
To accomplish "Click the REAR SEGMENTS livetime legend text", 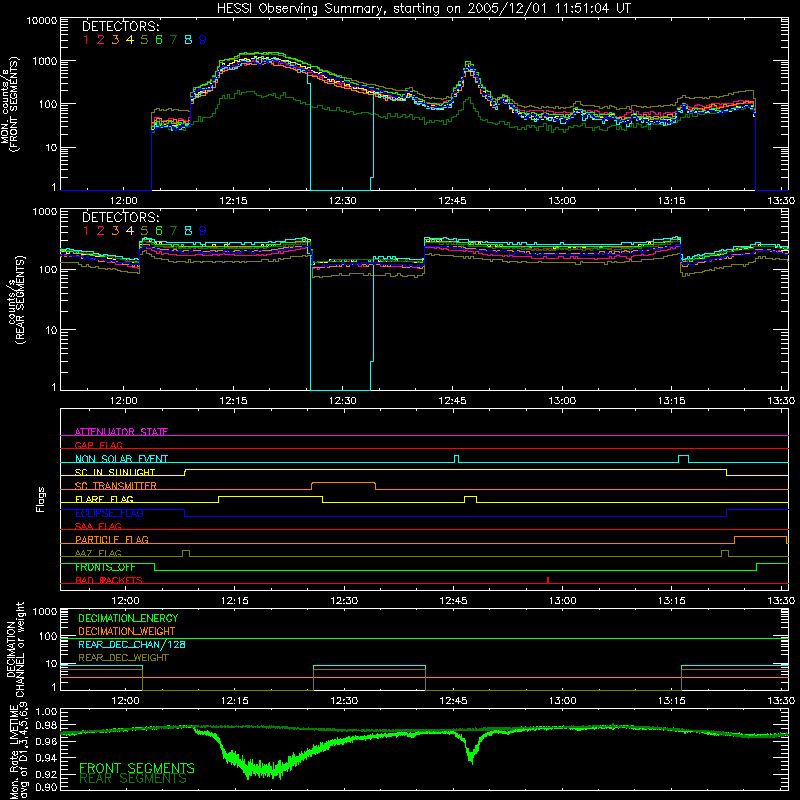I will [133, 779].
